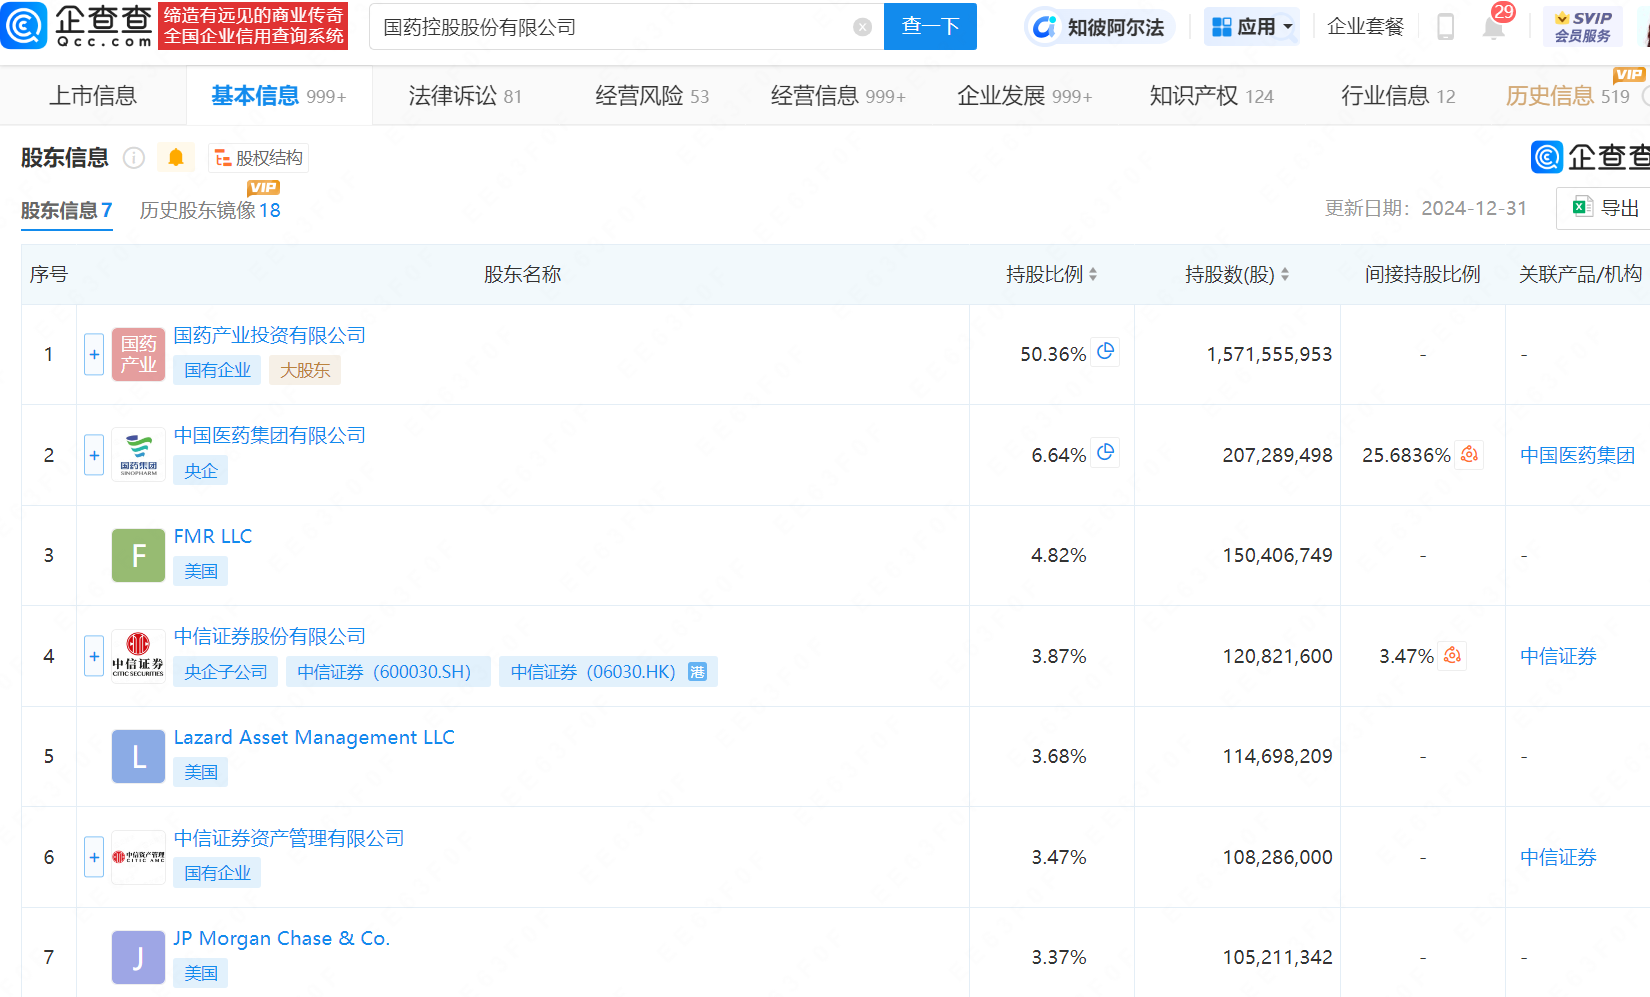Open 中信证券 related link in row 4
This screenshot has height=997, width=1650.
[1558, 656]
